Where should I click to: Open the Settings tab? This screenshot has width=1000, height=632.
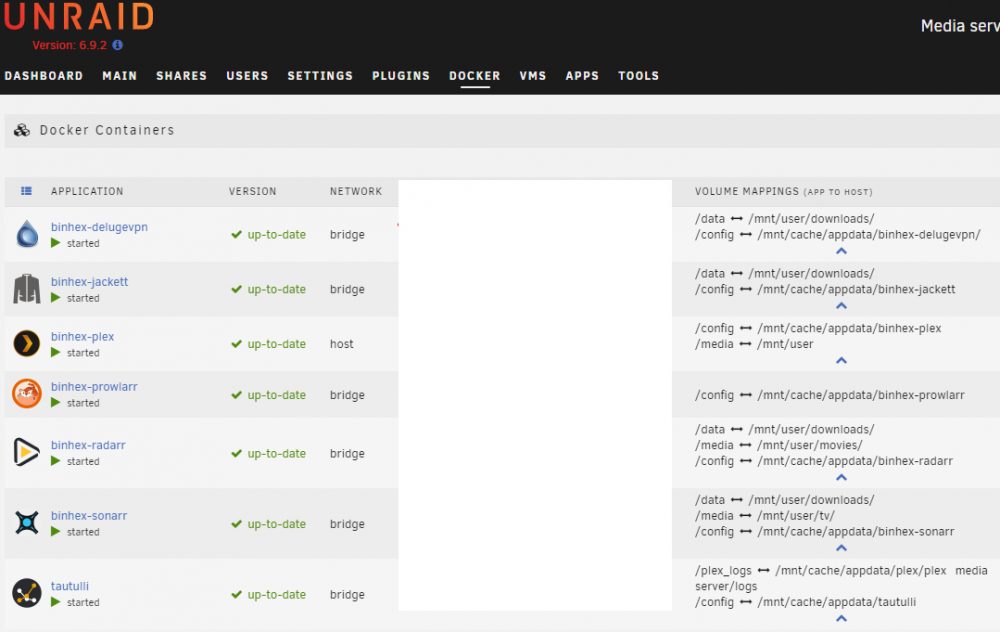point(320,76)
